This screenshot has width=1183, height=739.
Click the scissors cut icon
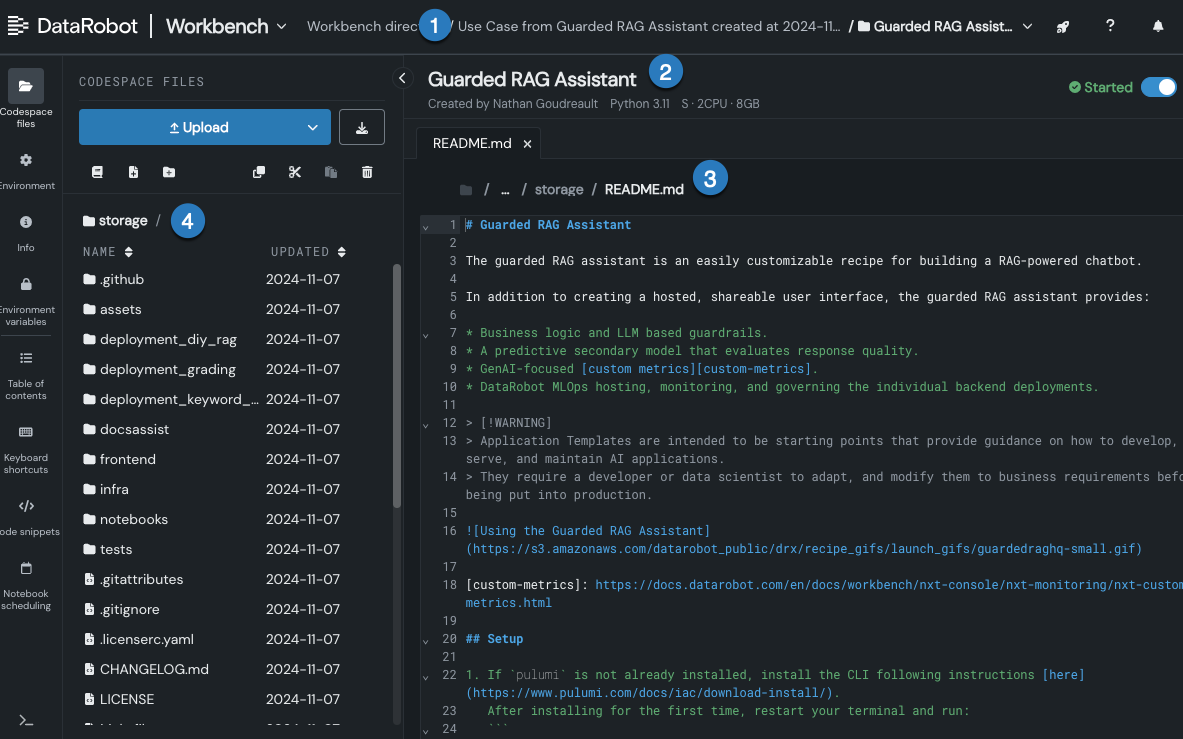[294, 172]
